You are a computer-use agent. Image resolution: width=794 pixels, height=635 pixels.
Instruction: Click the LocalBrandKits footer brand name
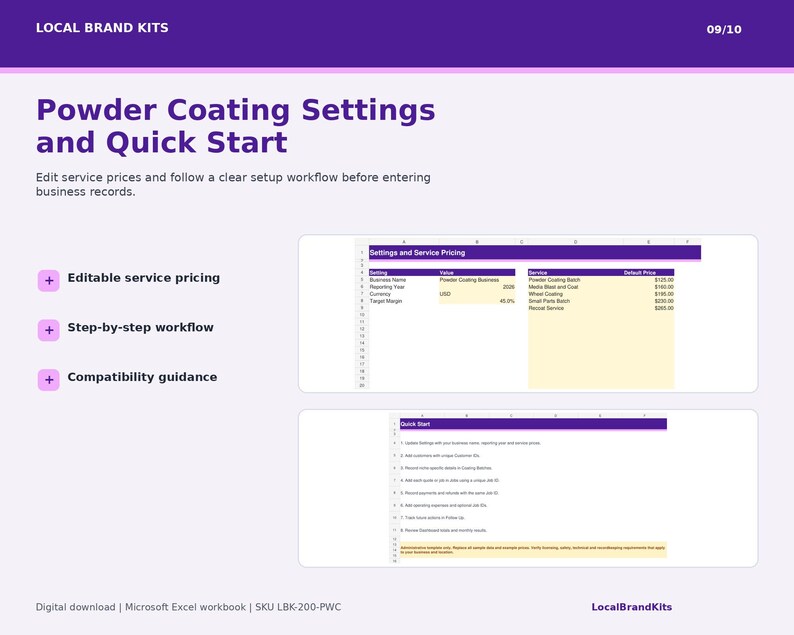click(x=631, y=607)
